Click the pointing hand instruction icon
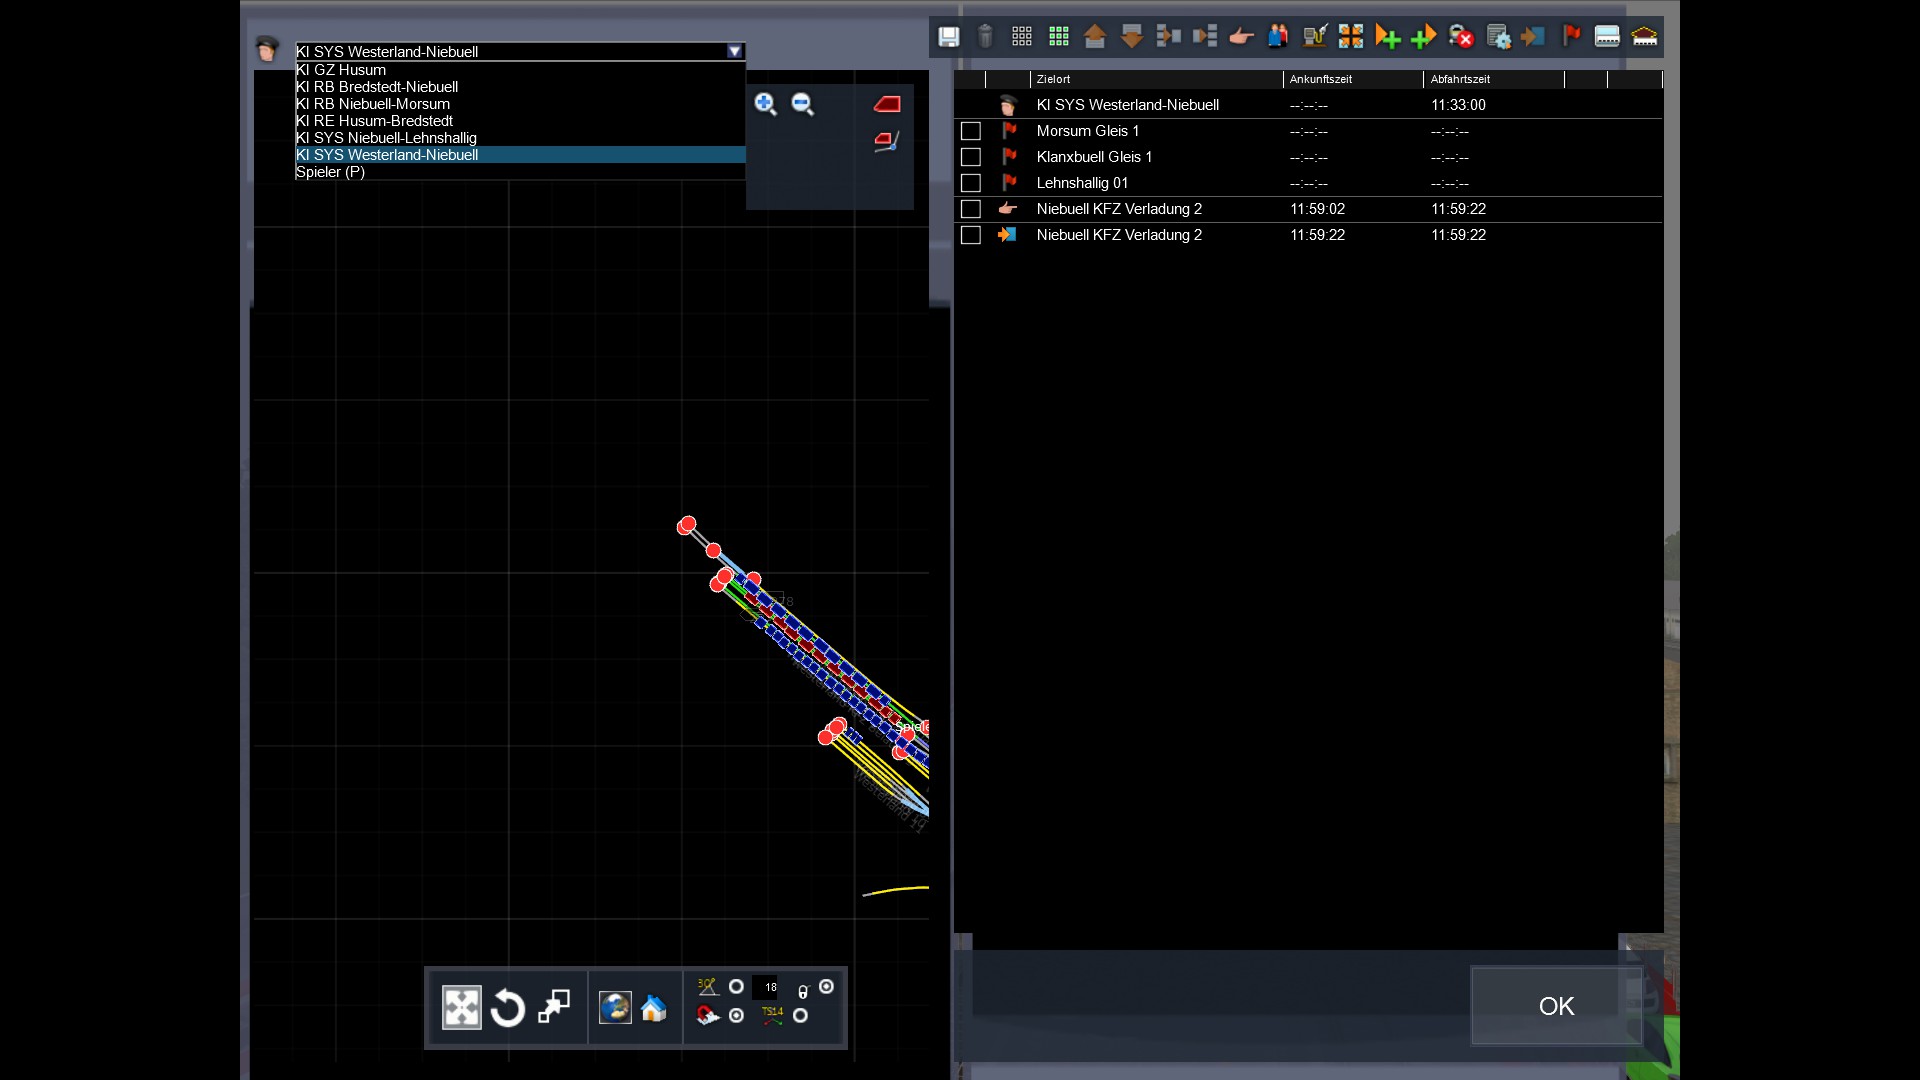The width and height of the screenshot is (1920, 1080). [1241, 37]
